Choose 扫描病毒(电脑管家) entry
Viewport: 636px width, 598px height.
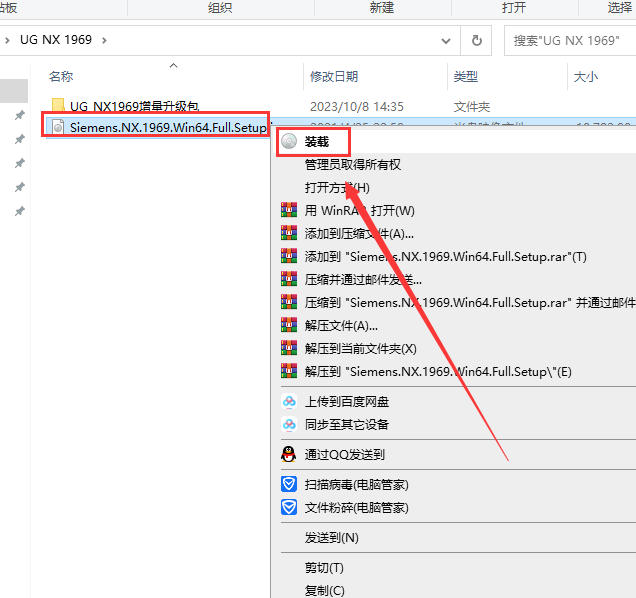tap(357, 485)
